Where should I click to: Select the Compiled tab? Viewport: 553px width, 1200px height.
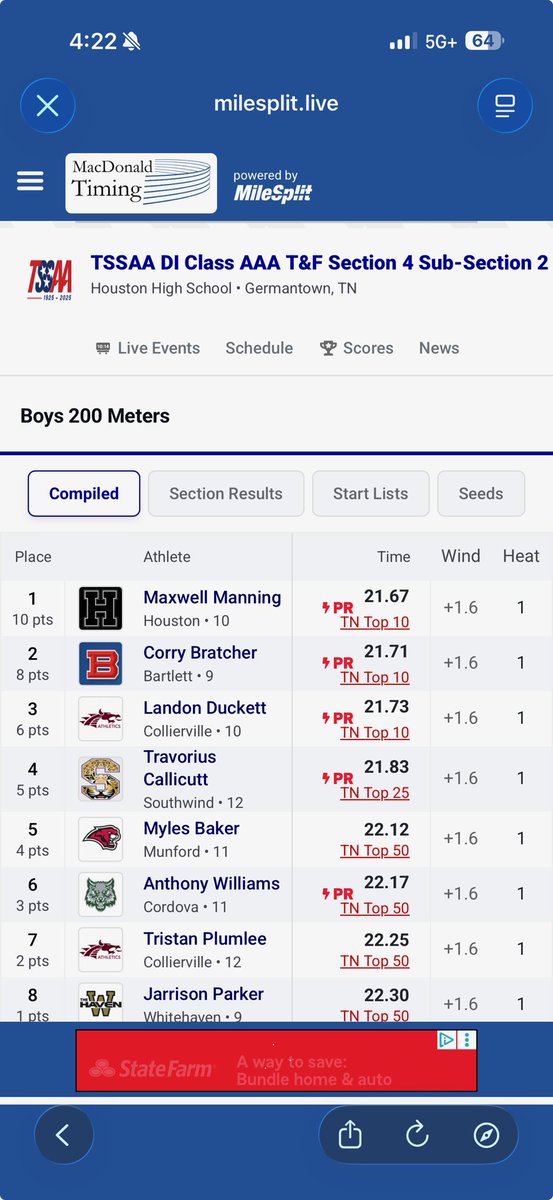84,493
